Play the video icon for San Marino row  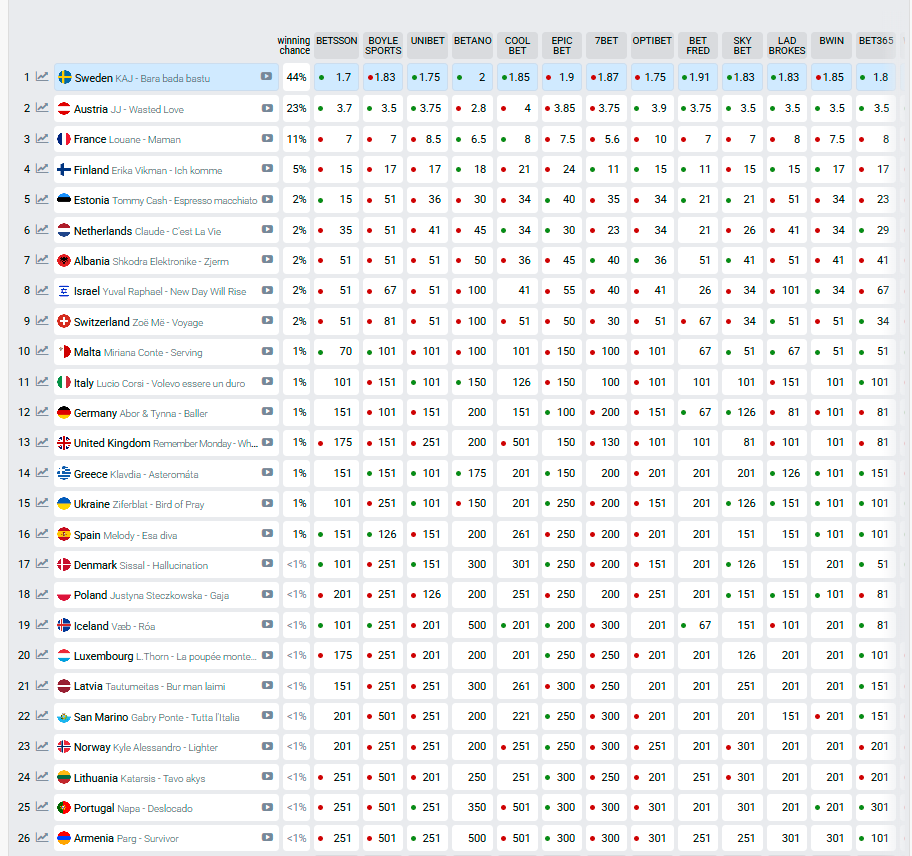pos(267,715)
